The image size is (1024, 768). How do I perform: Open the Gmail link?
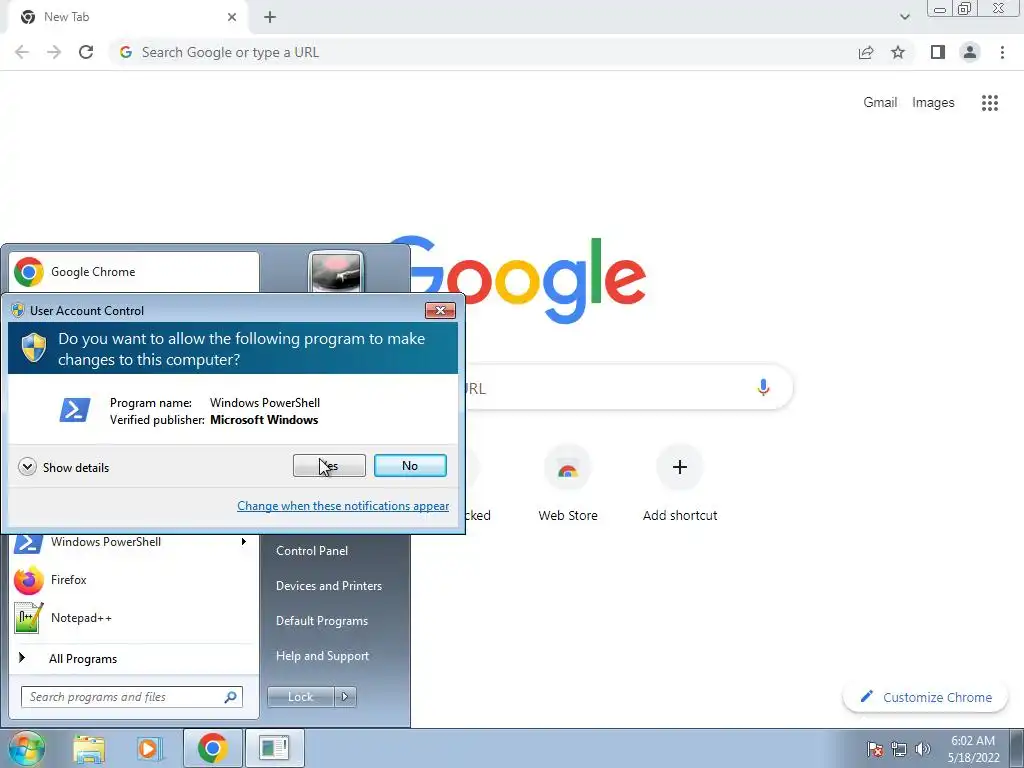coord(880,103)
